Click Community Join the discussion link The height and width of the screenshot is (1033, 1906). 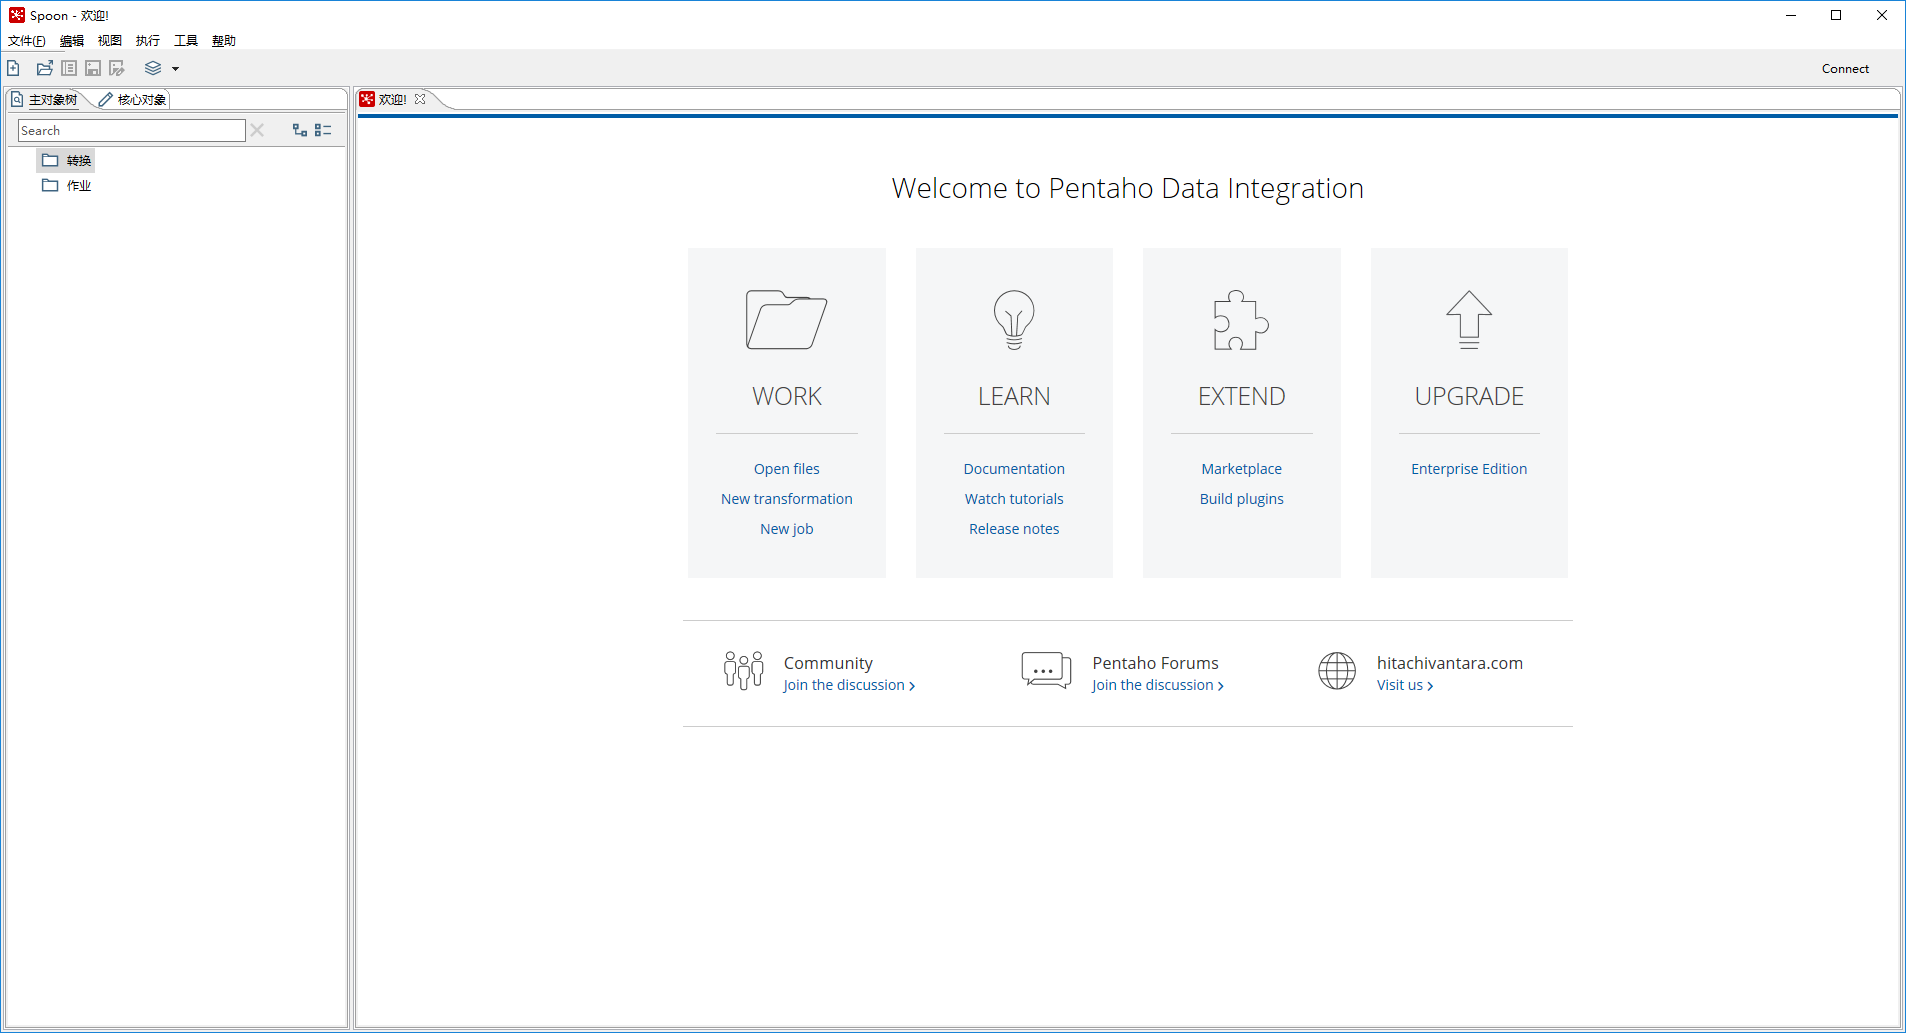coord(849,685)
